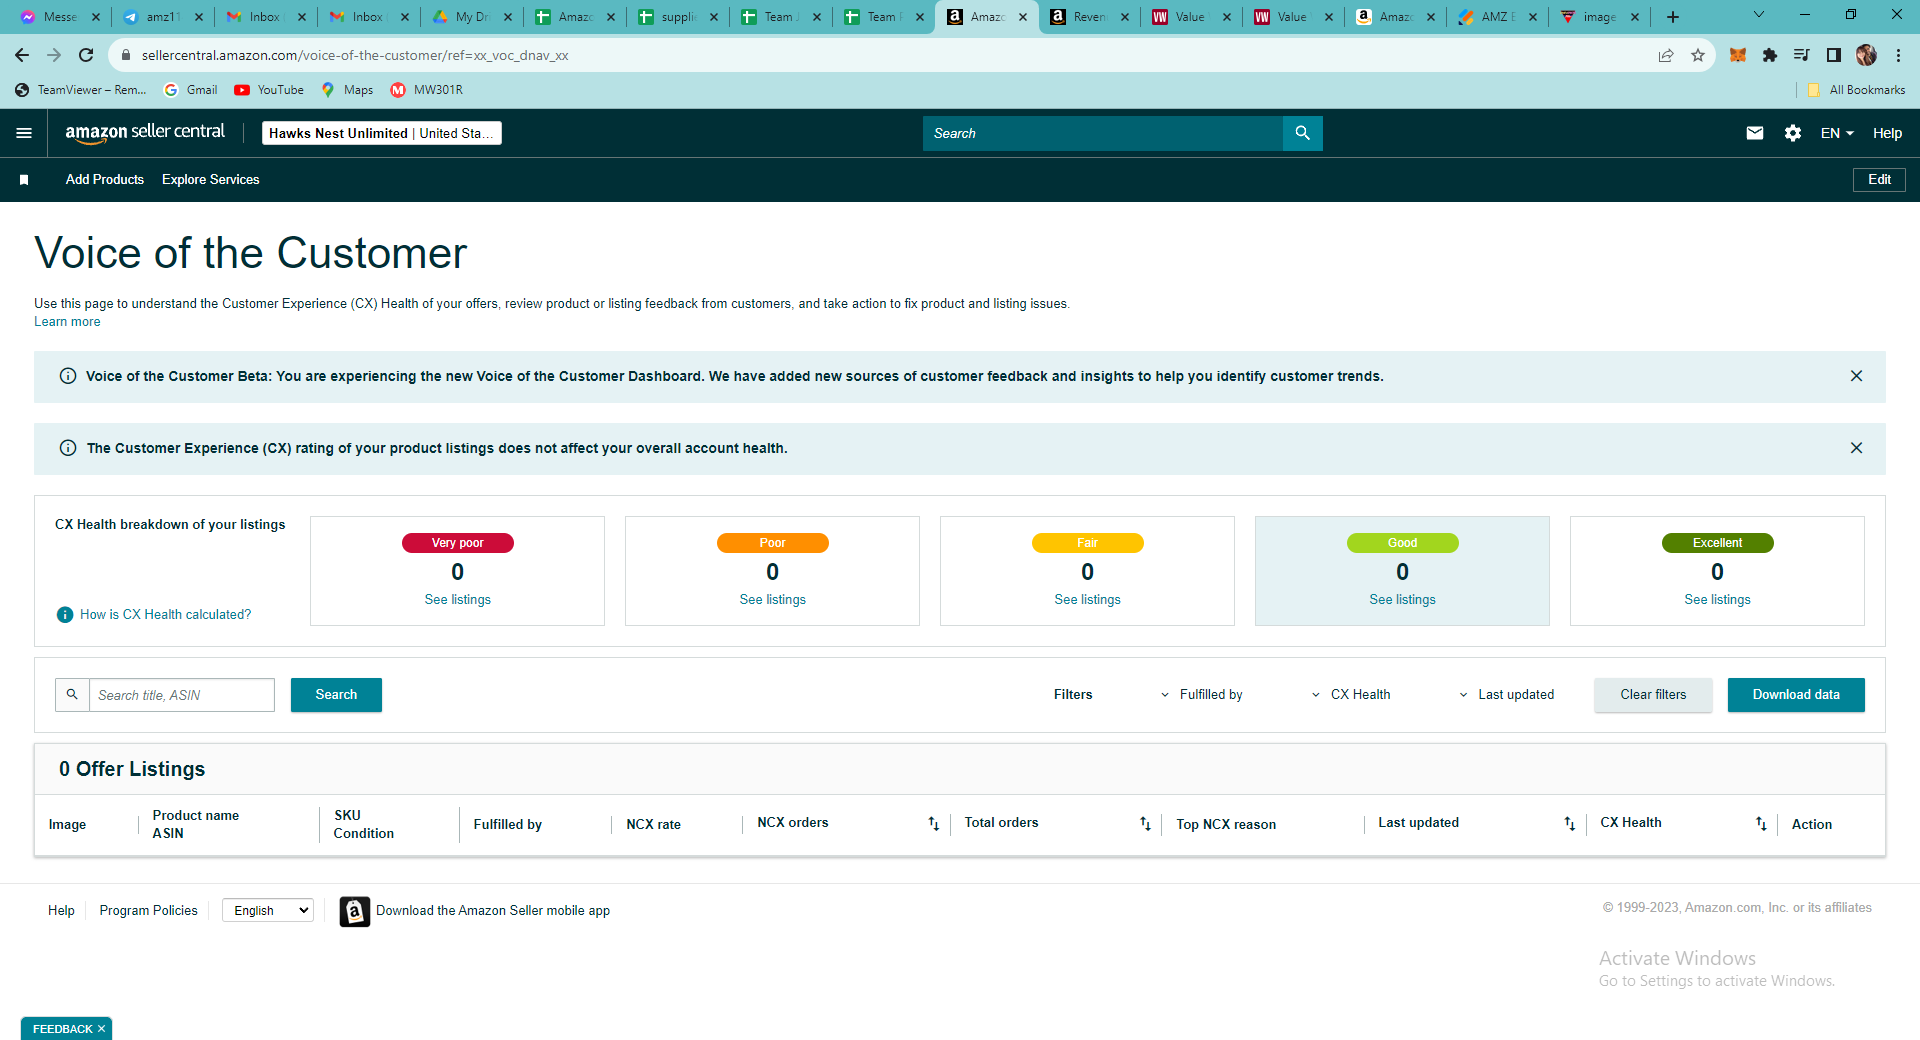Viewport: 1920px width, 1040px height.
Task: Focus the header Search input box
Action: click(x=1103, y=133)
